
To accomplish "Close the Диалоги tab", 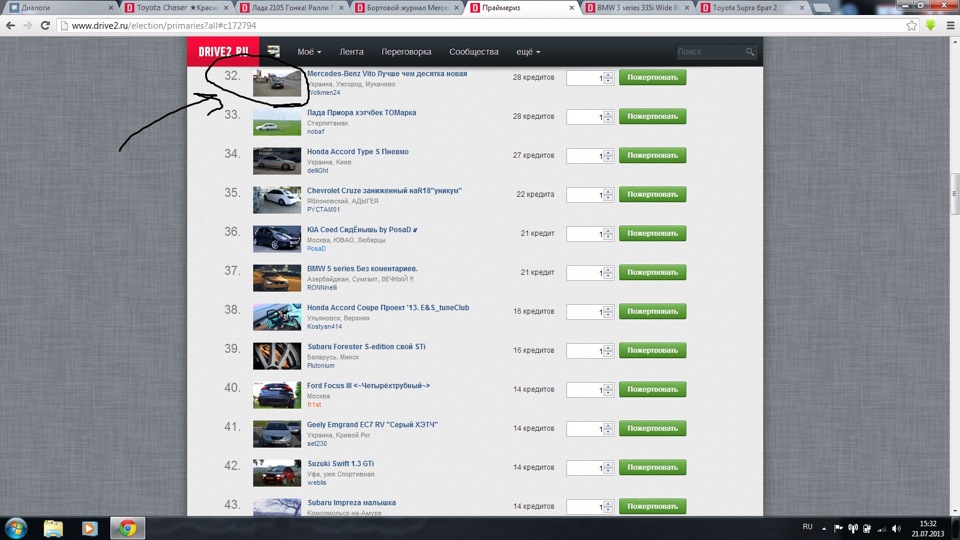I will coord(111,8).
